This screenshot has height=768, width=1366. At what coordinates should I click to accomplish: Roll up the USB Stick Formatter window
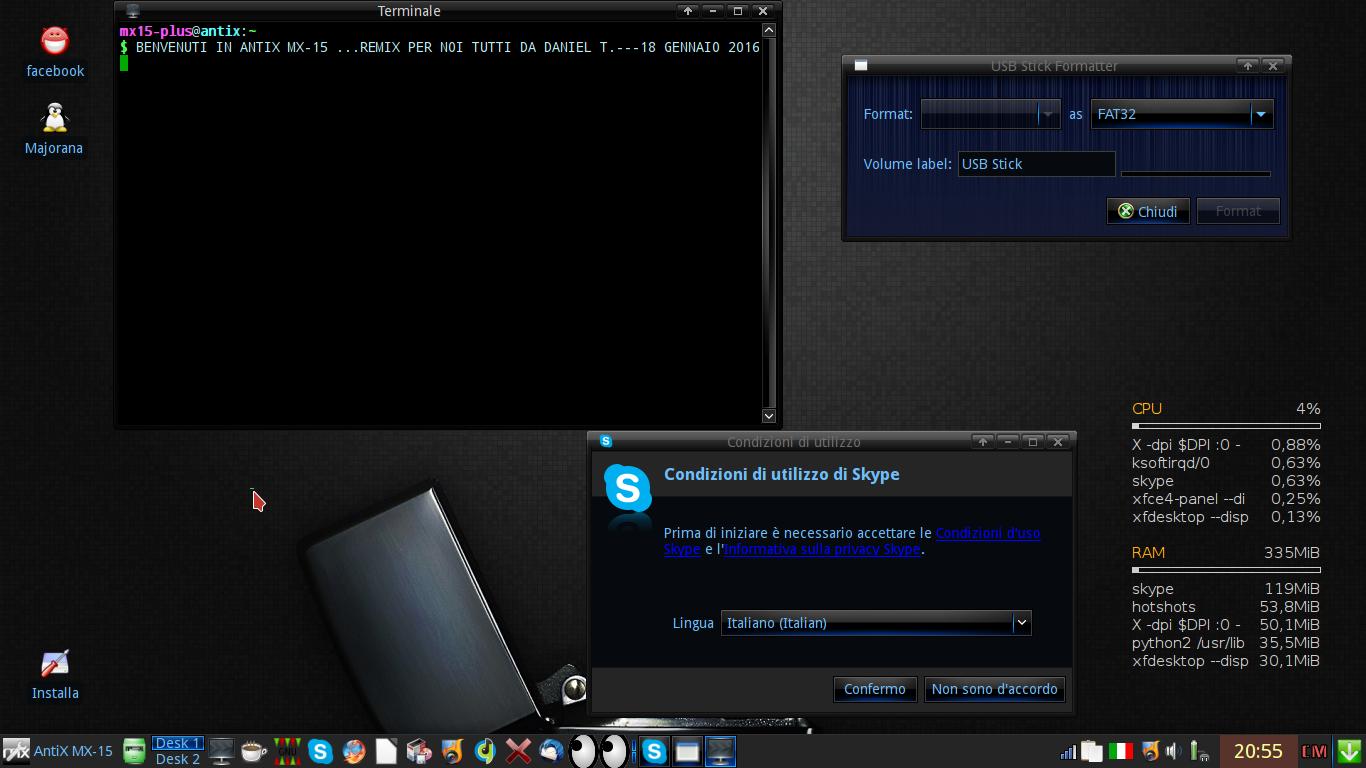(x=1247, y=65)
